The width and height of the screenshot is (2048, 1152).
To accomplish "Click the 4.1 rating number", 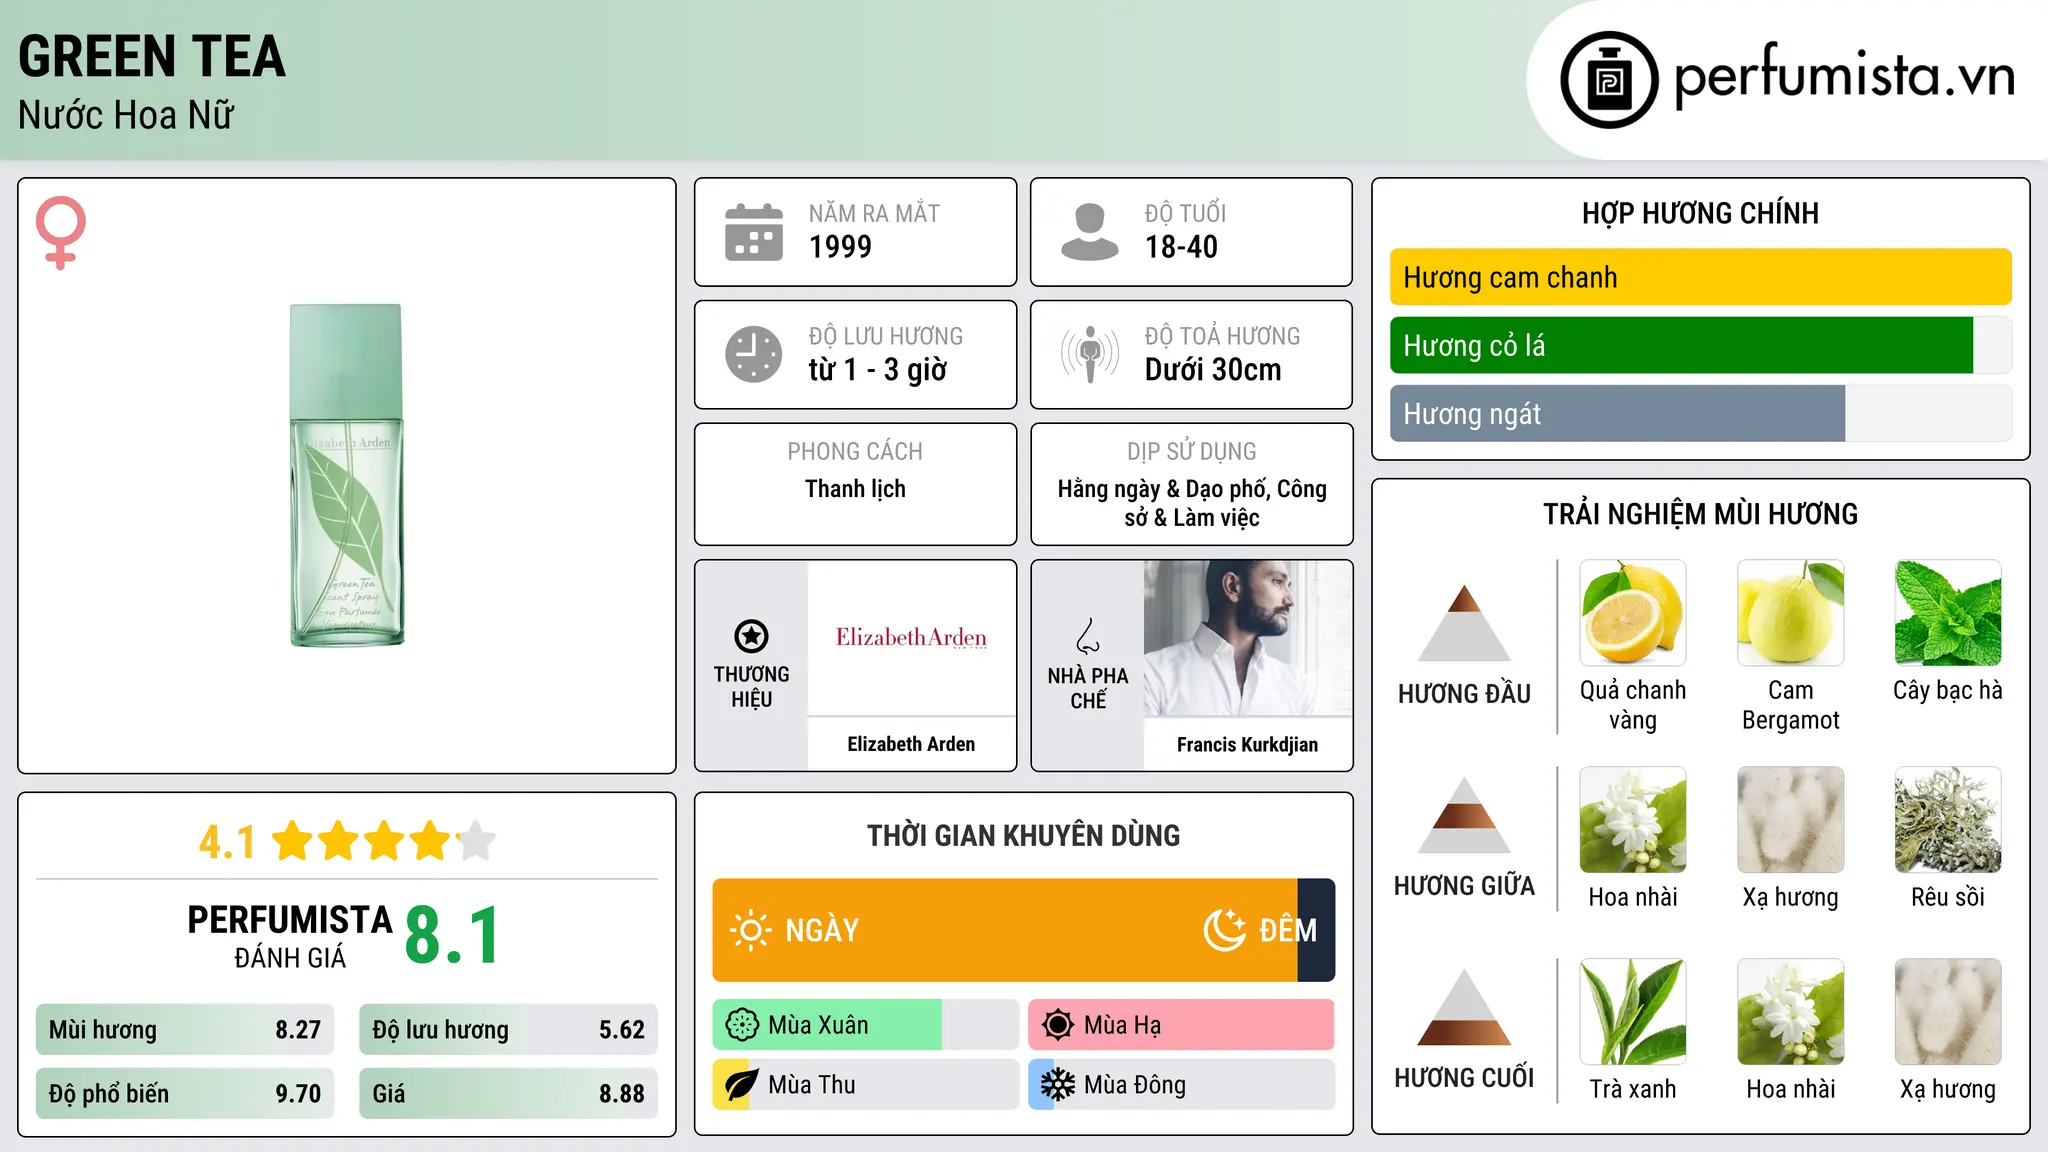I will click(227, 842).
